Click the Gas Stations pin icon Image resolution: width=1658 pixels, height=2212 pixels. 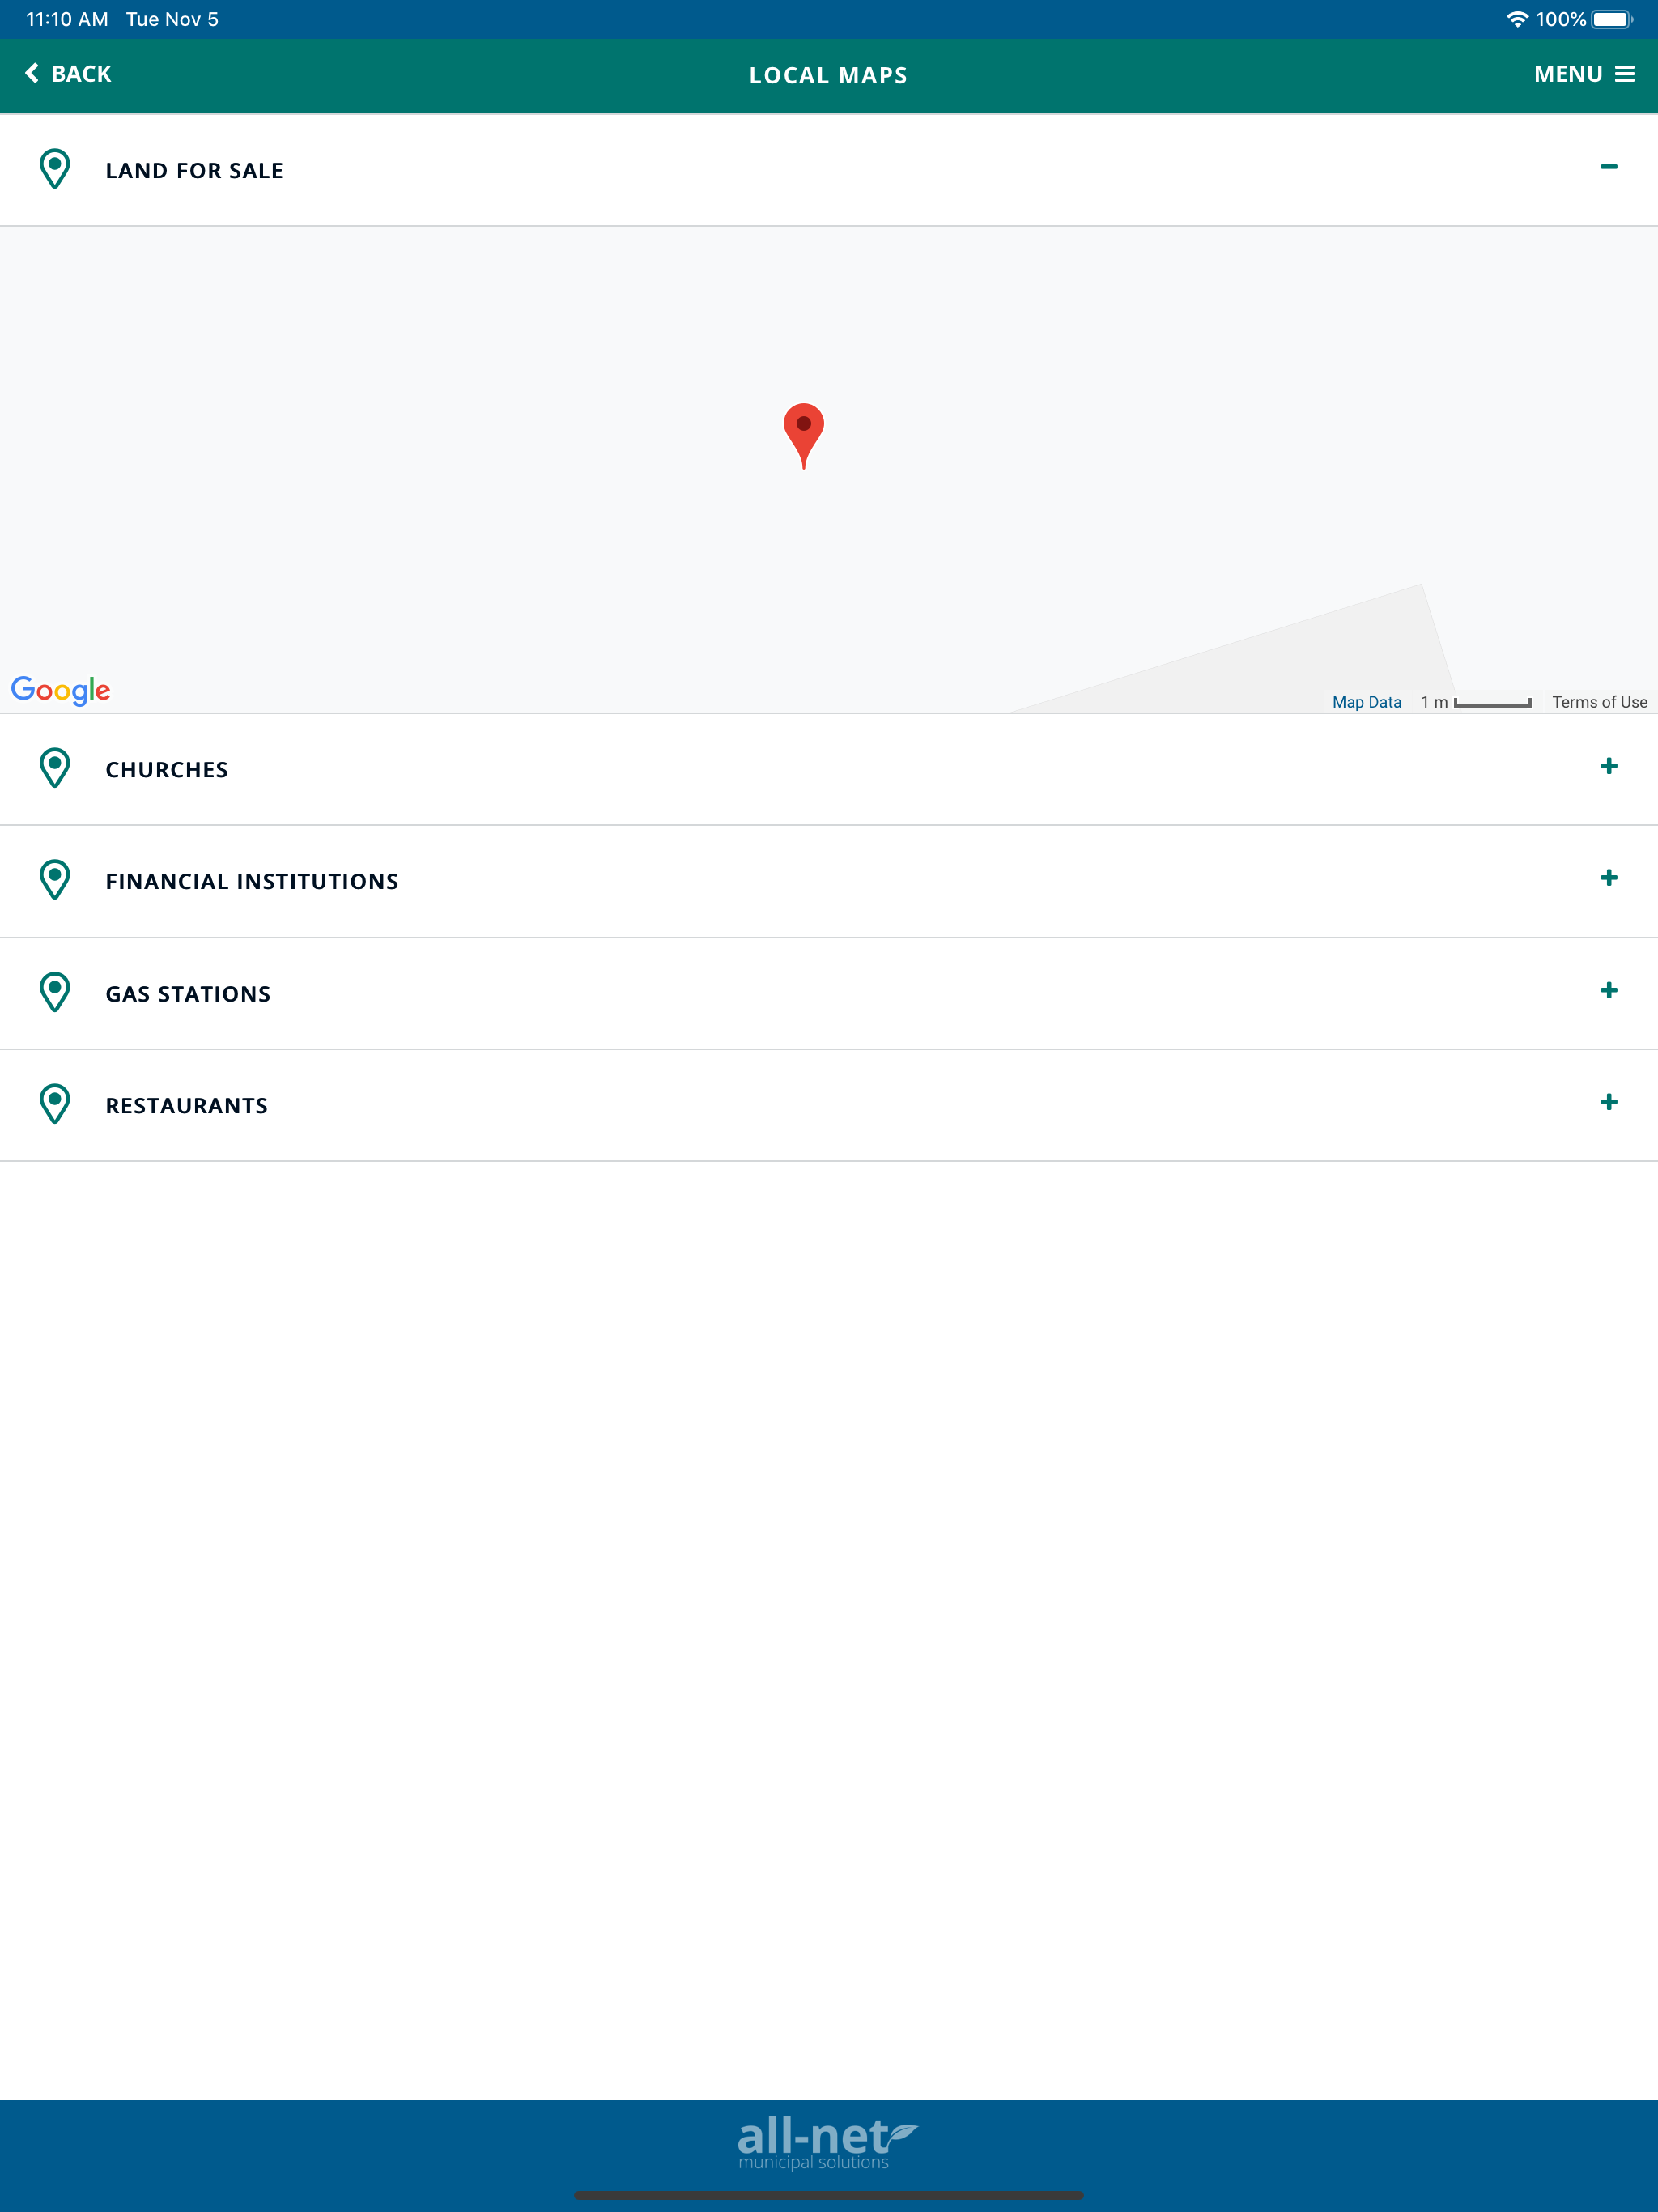tap(55, 992)
